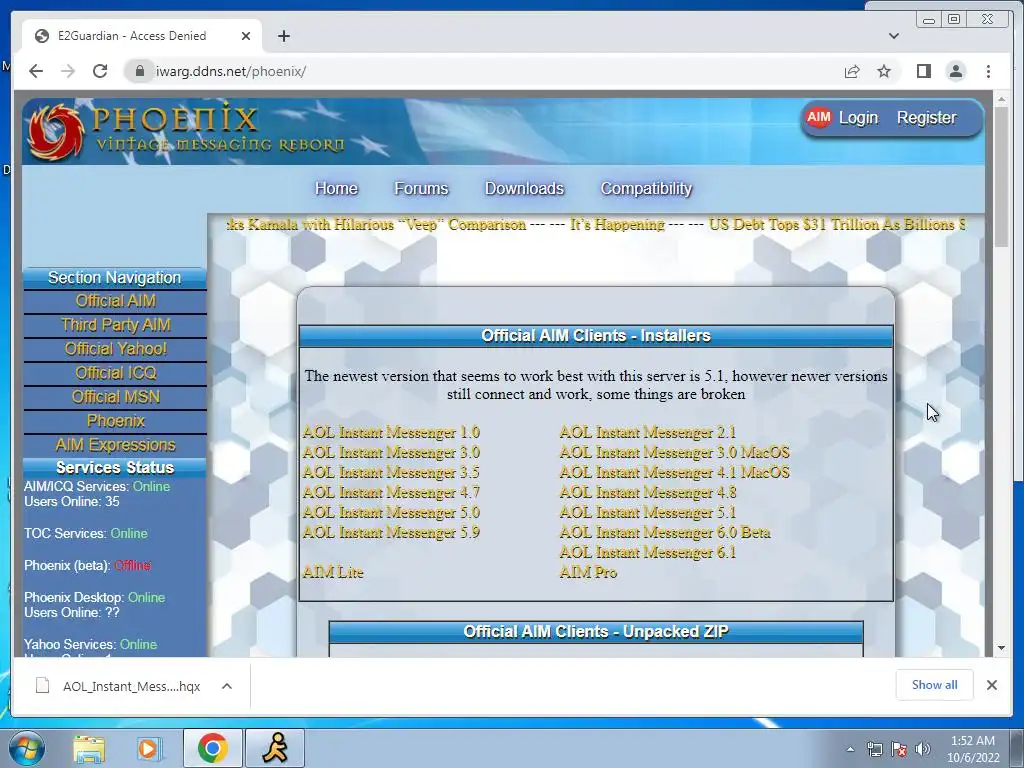Open the Home menu item
This screenshot has width=1024, height=768.
click(x=336, y=189)
